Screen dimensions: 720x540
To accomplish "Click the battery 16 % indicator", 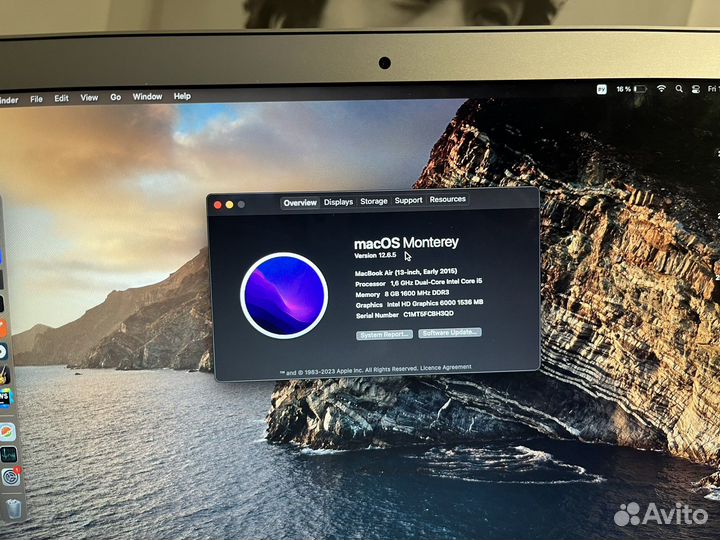I will tap(631, 89).
